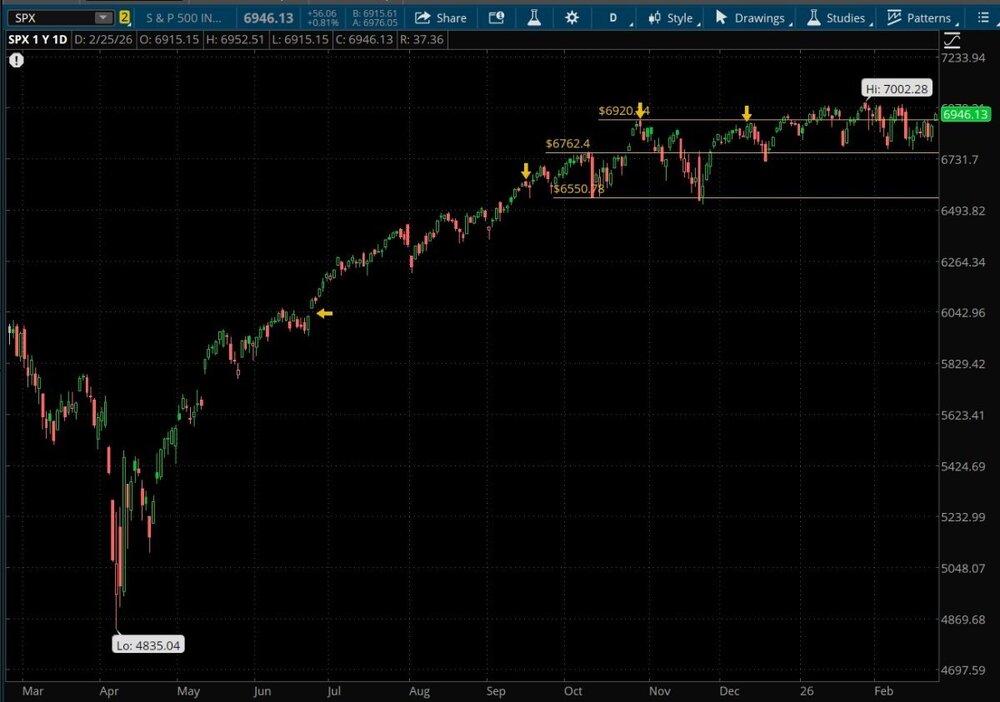This screenshot has width=1000, height=702.
Task: Expand the SPX symbol dropdown arrow
Action: tap(103, 18)
